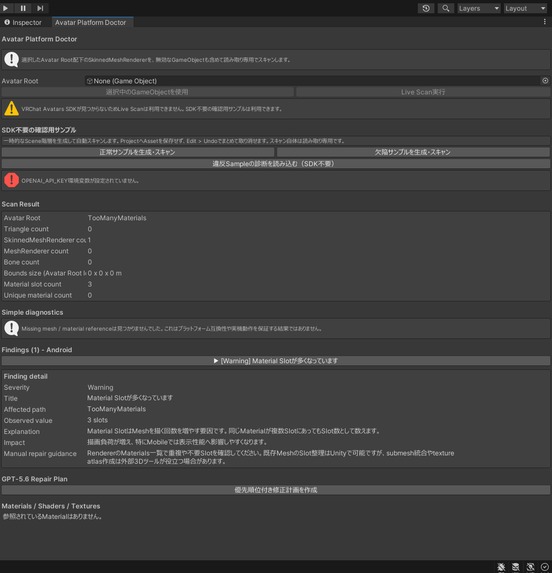
Task: Click the second status bar icon with the slash
Action: click(x=516, y=567)
